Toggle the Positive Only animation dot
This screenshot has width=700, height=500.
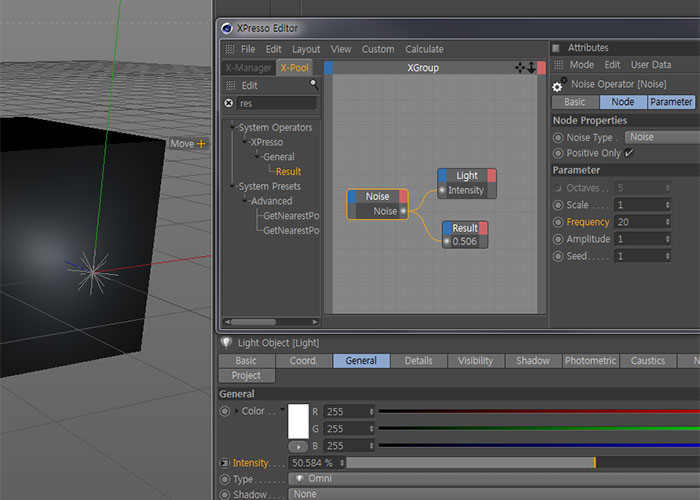click(x=558, y=153)
